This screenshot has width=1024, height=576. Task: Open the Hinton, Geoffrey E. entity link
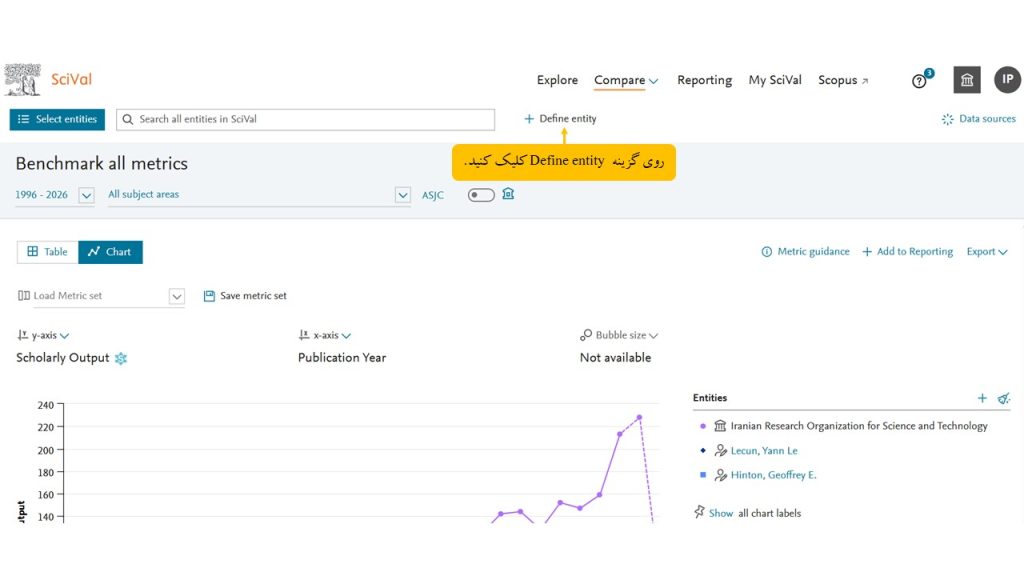click(773, 475)
